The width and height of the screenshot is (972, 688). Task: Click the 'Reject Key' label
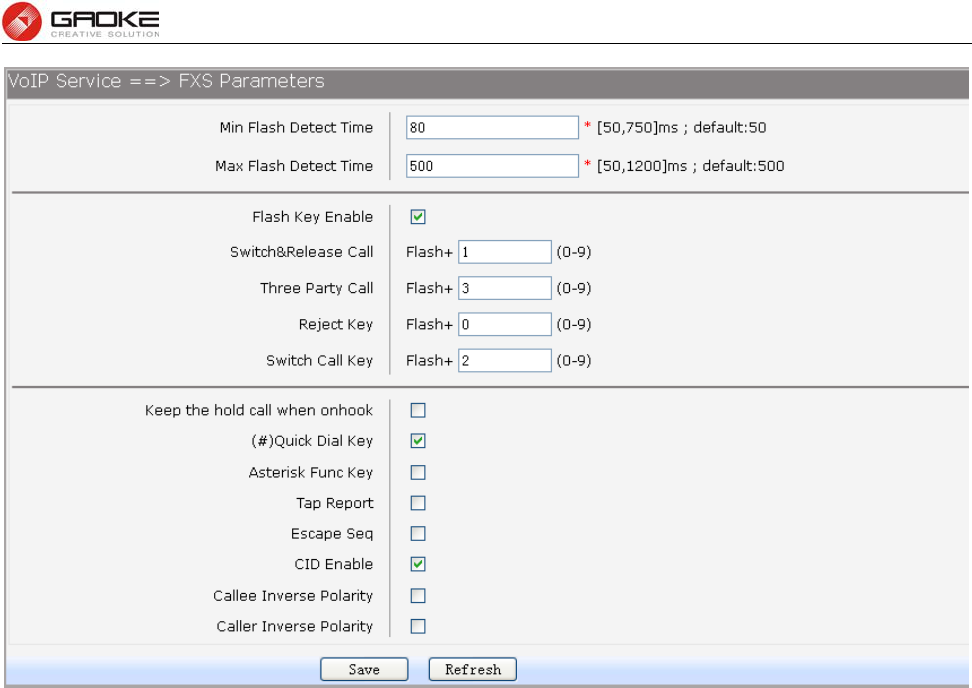tap(336, 324)
